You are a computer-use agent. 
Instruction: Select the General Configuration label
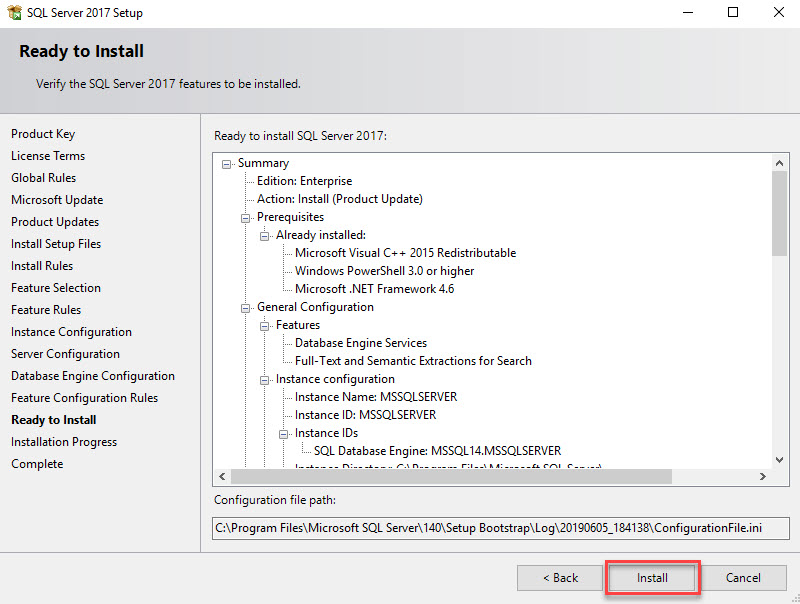click(315, 307)
